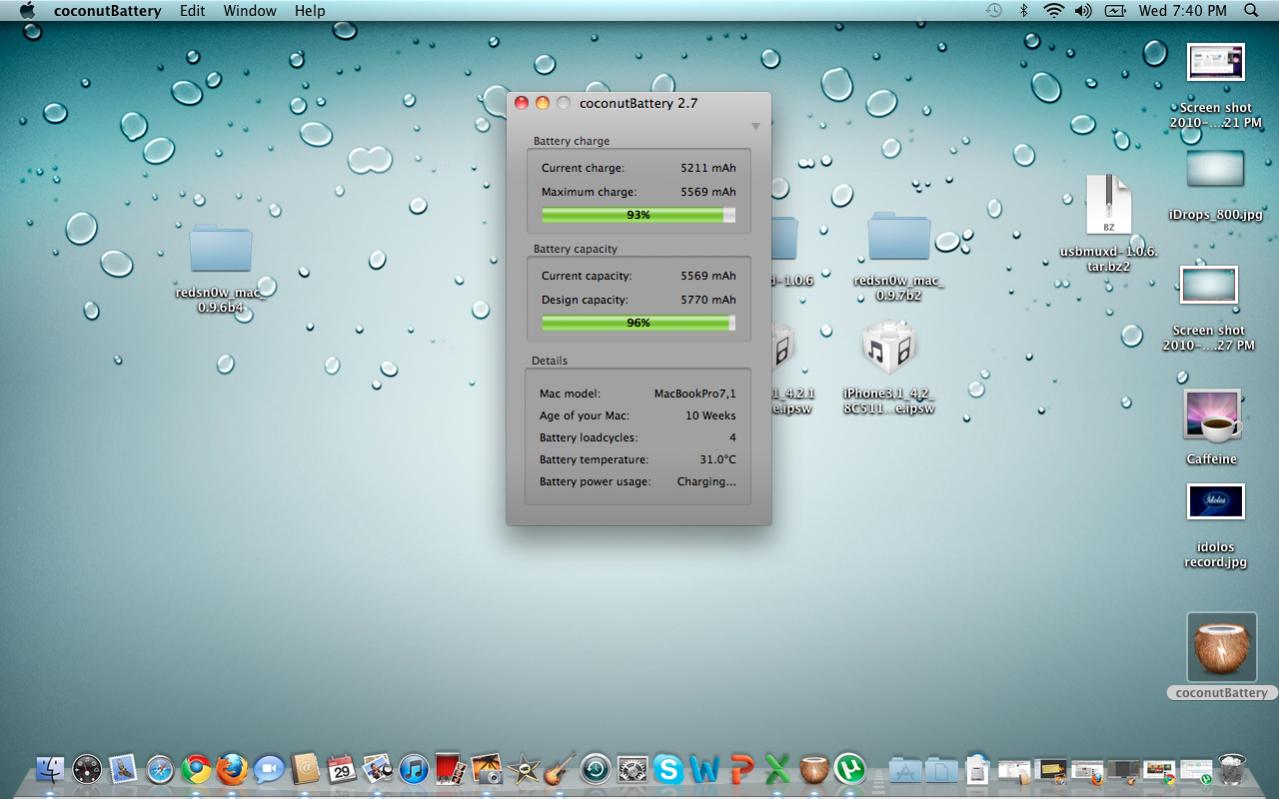1279x799 pixels.
Task: Open Photo Booth red curtain icon
Action: [x=450, y=768]
